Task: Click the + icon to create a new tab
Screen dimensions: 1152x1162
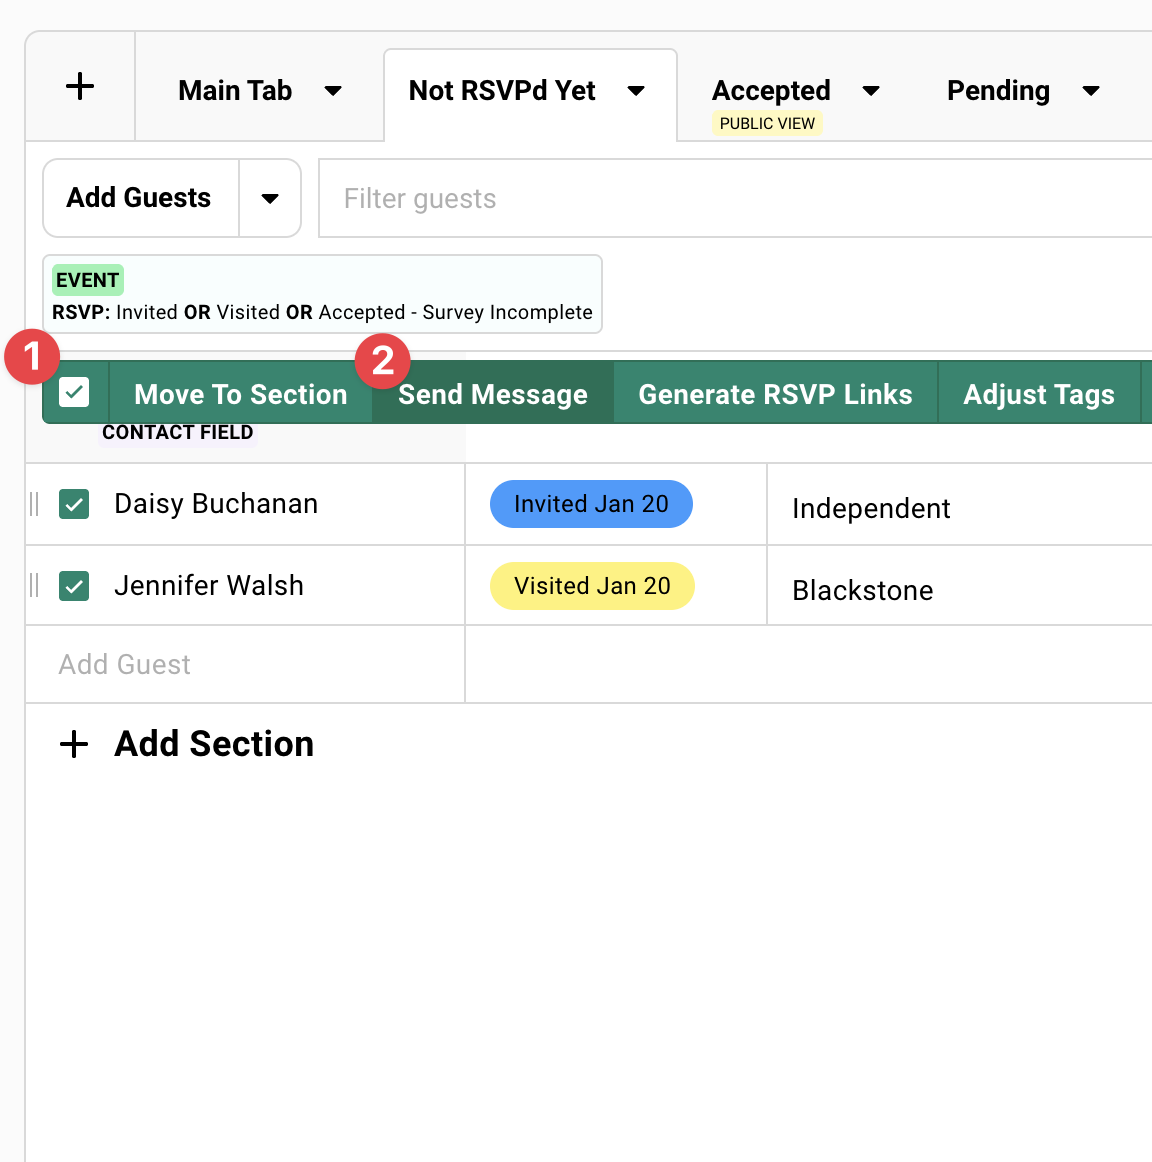Action: (79, 87)
